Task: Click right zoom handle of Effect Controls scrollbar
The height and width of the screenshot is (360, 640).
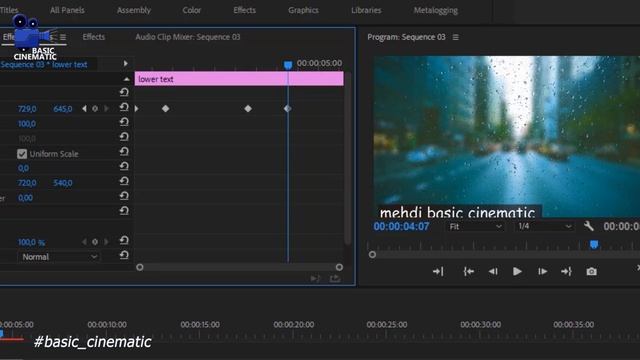Action: [x=339, y=267]
